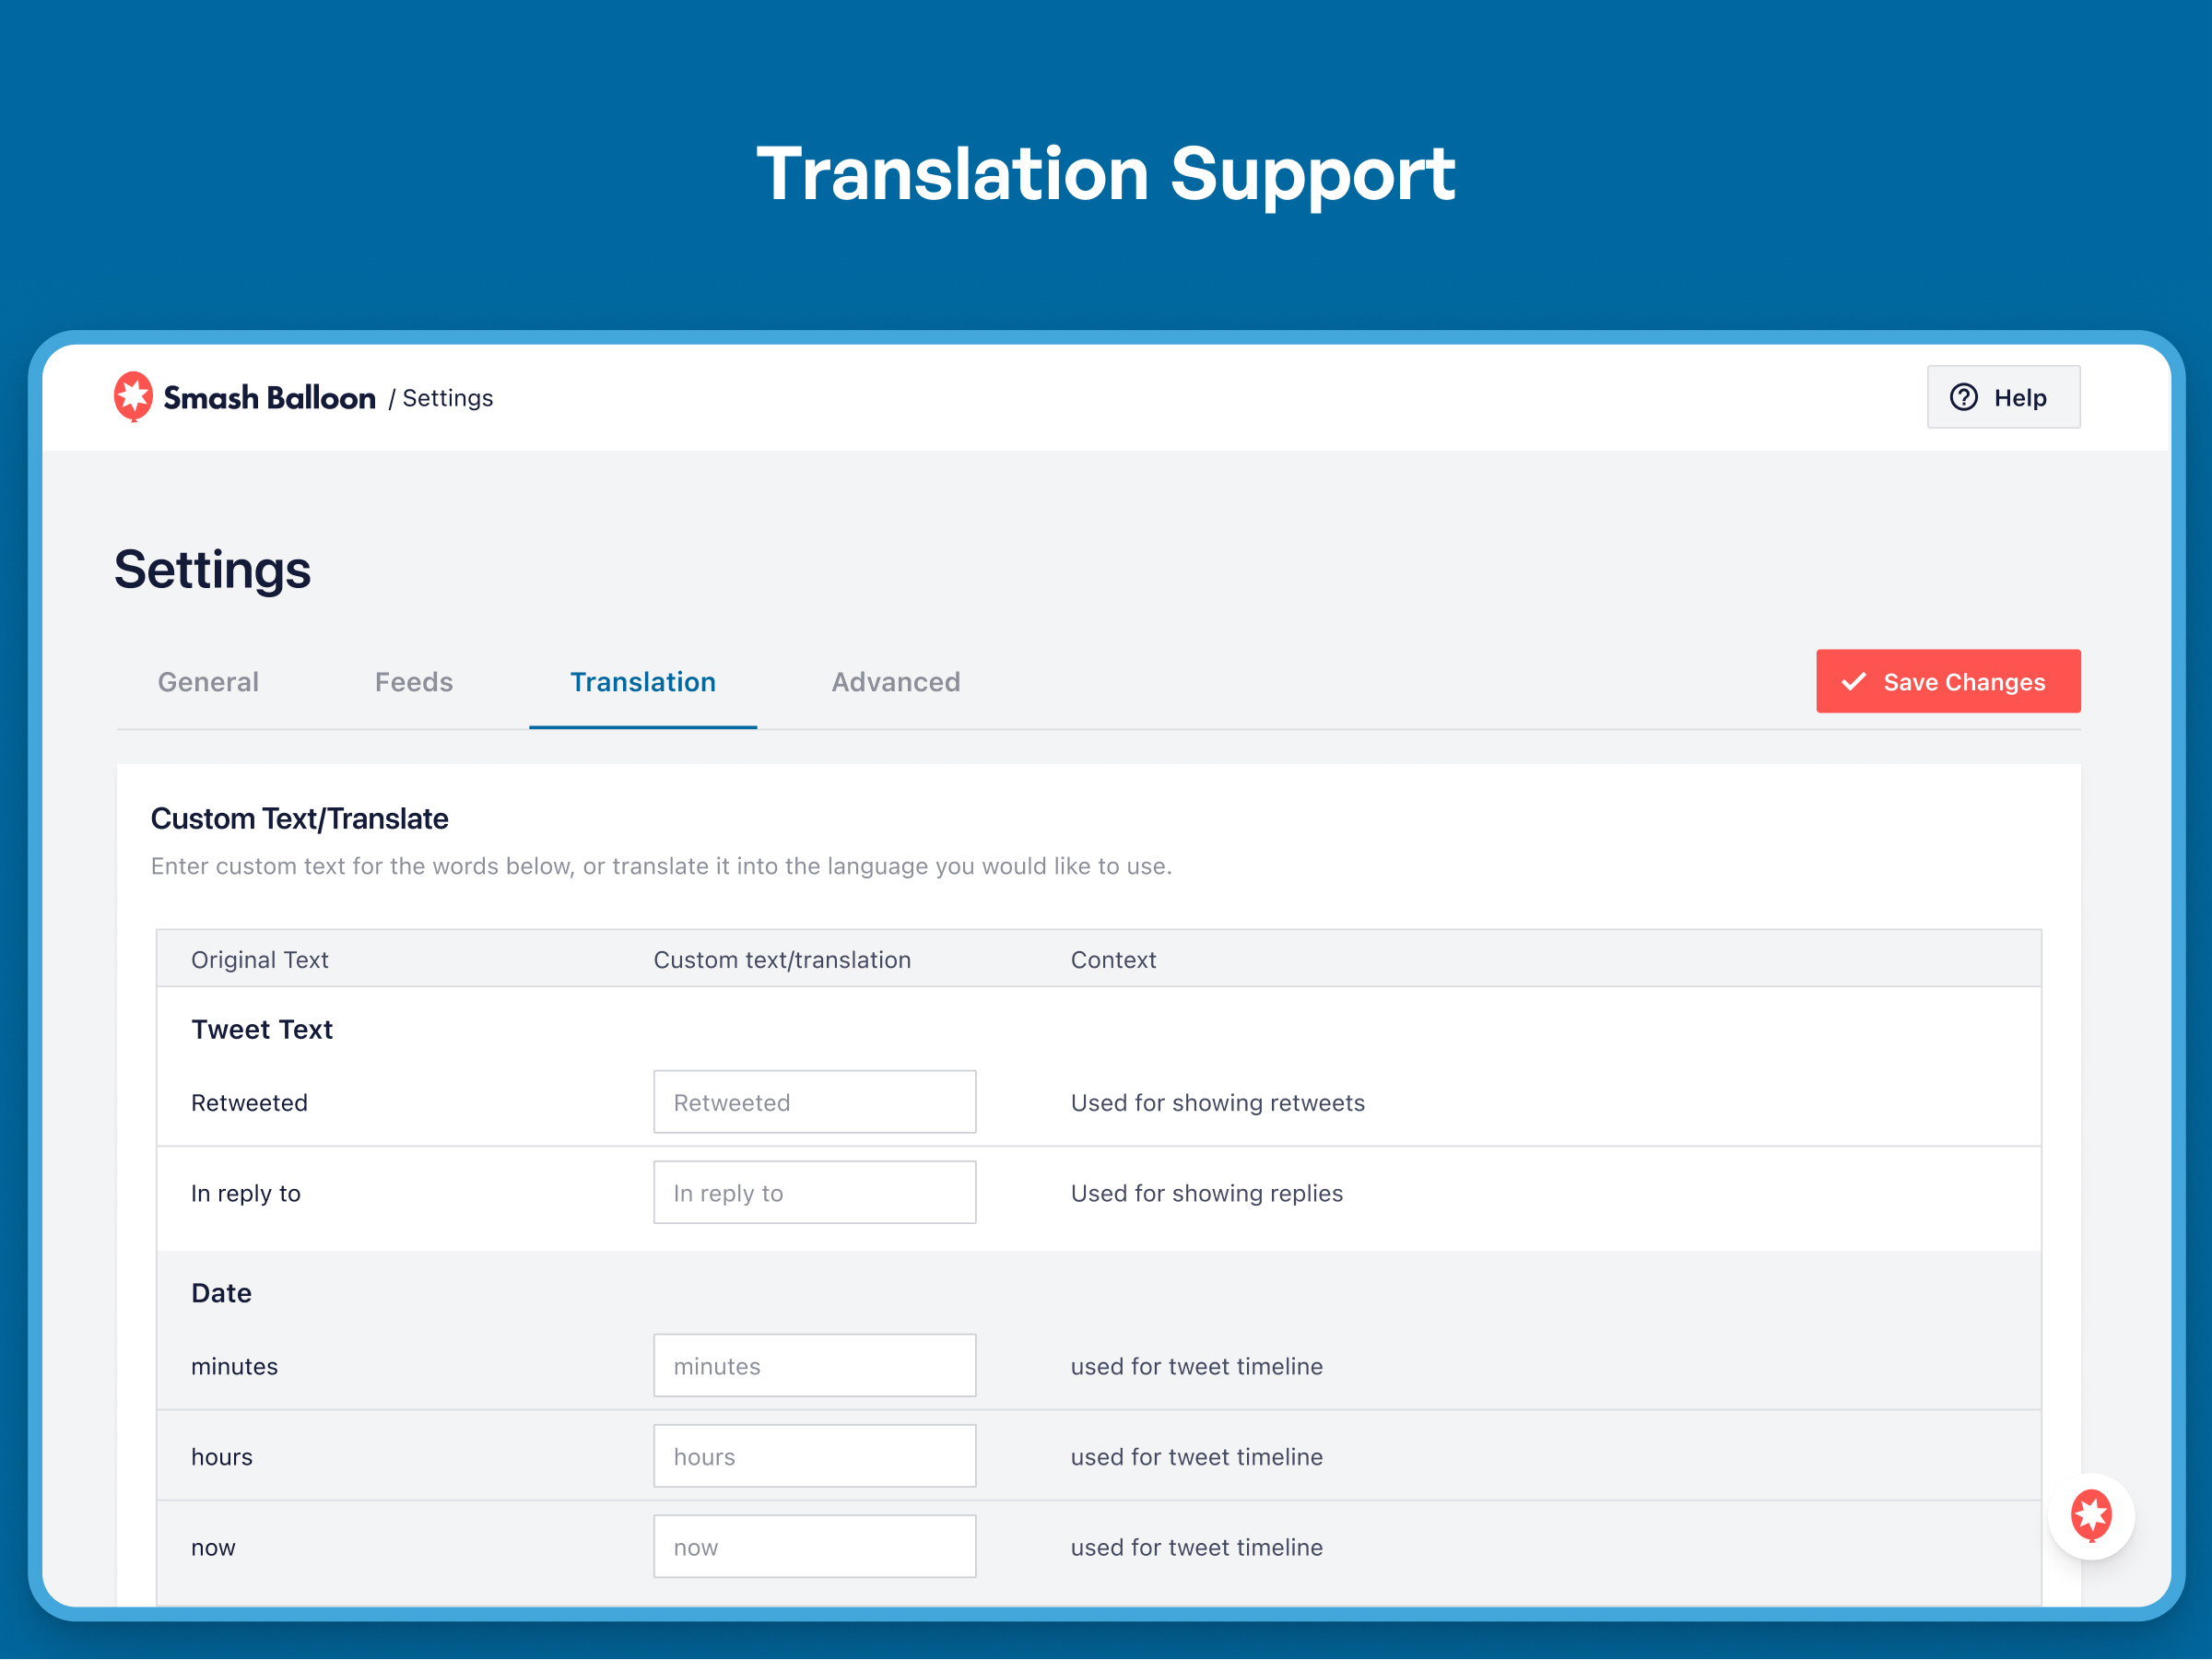Click the Settings page title link
This screenshot has height=1660, width=2212.
(x=448, y=397)
